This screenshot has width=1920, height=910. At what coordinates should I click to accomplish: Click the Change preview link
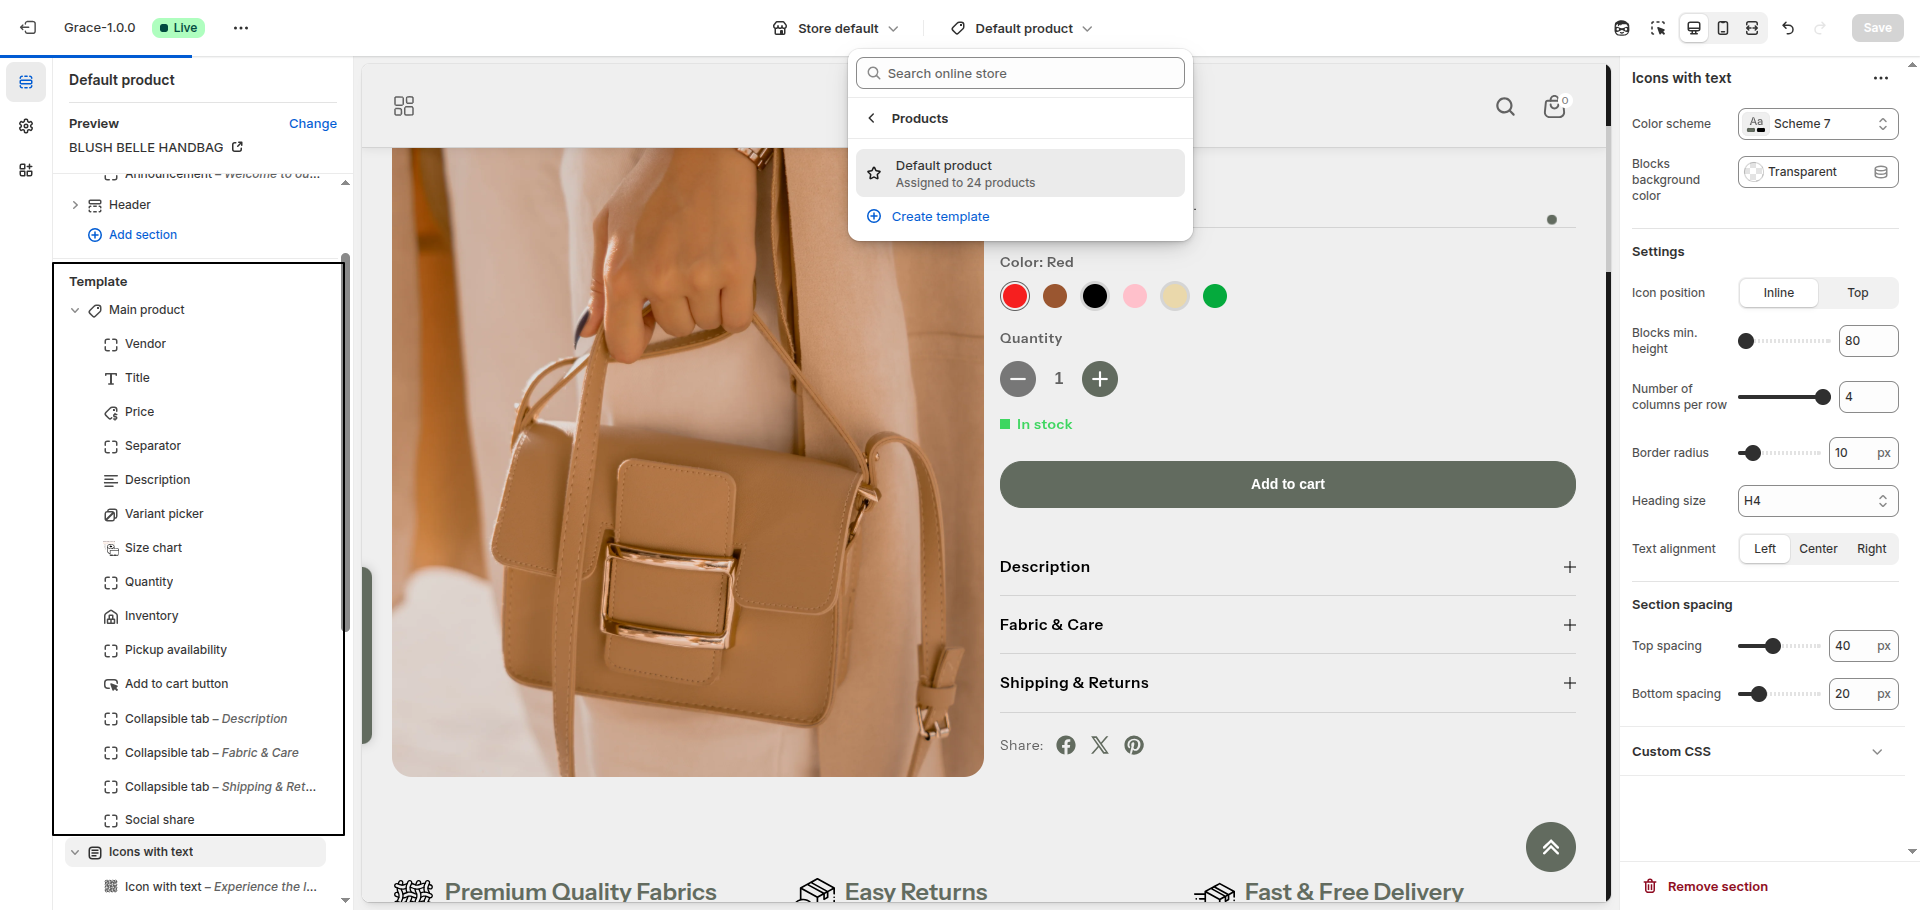(x=313, y=124)
